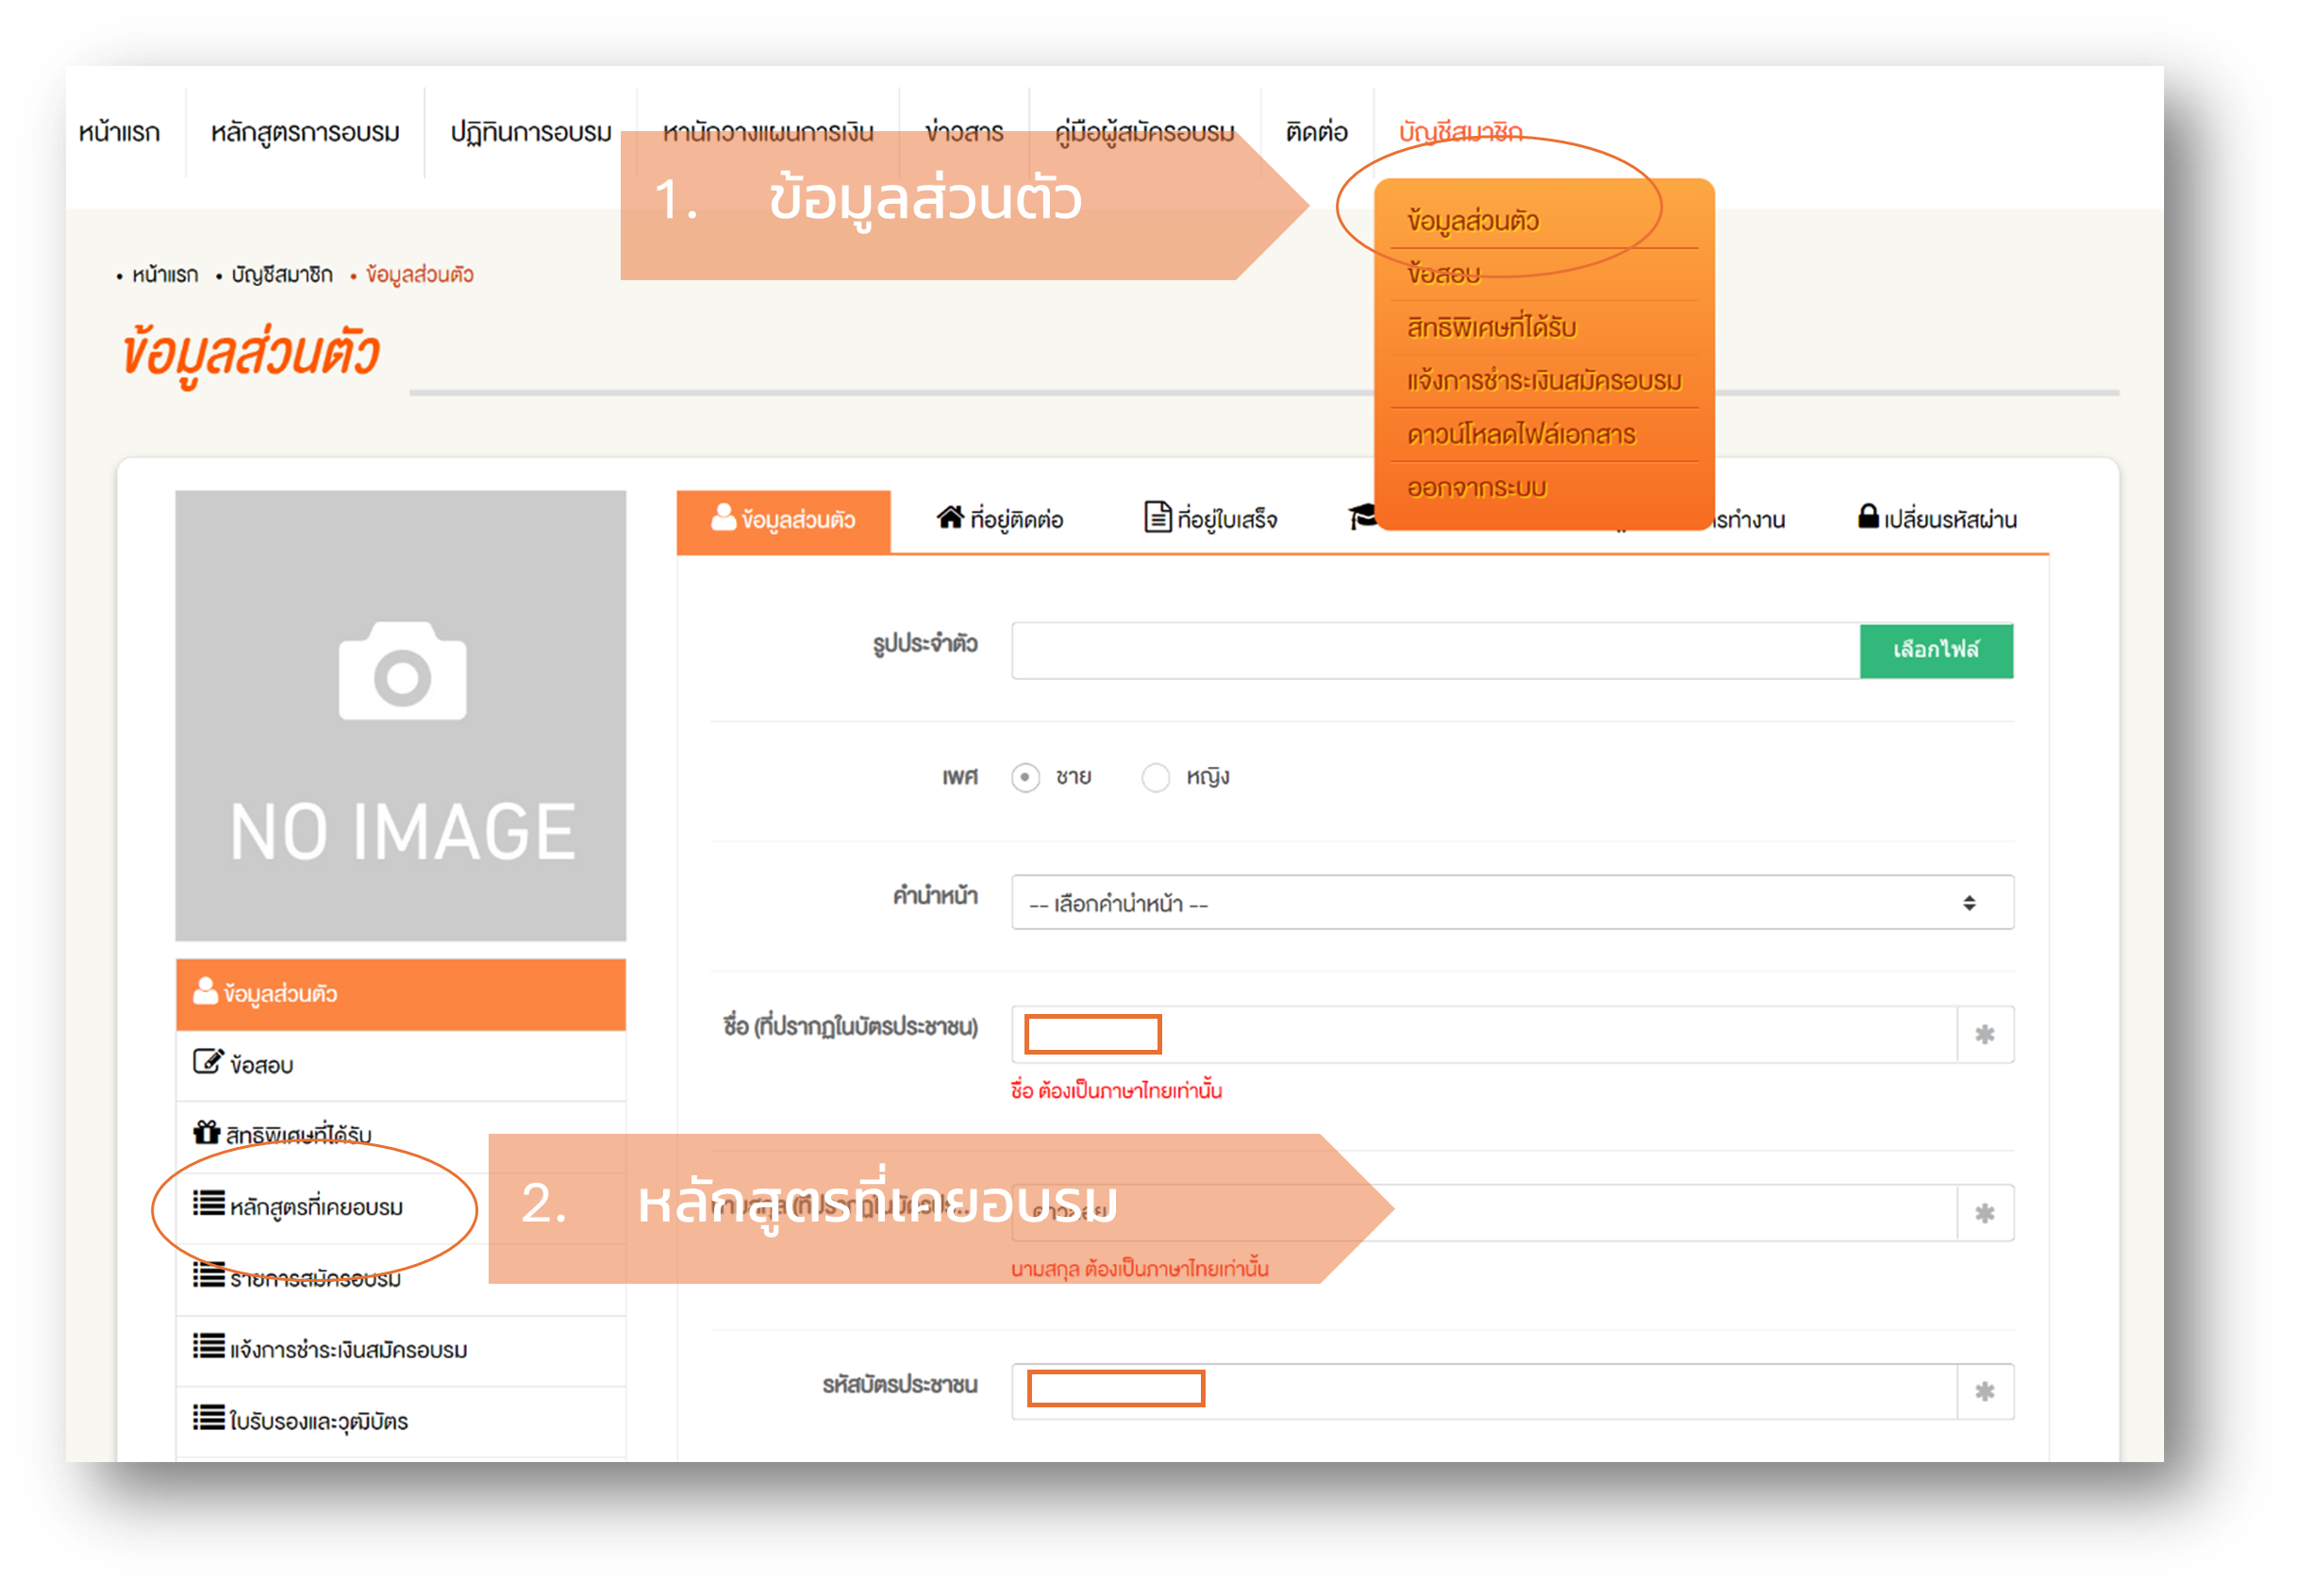Click ข้อมูลส่วนตัว breadcrumb link
Image resolution: width=2298 pixels, height=1596 pixels.
[x=419, y=275]
